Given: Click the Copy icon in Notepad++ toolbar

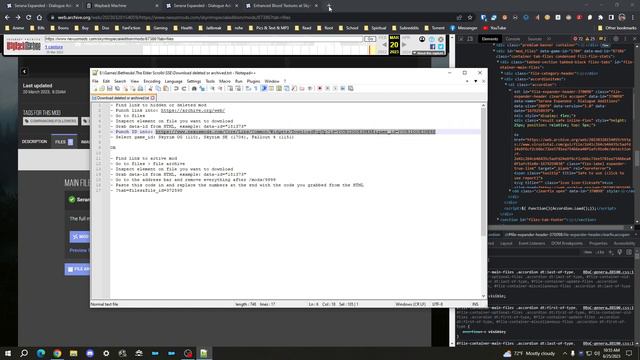Looking at the screenshot, I should (158, 88).
